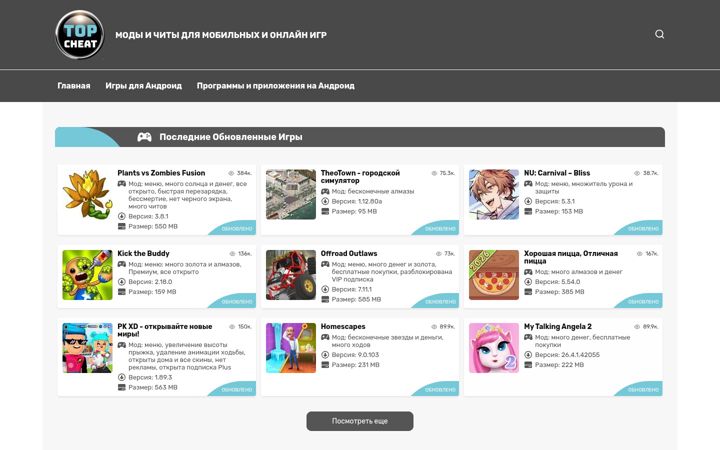Click Homescapes title link

coord(343,326)
